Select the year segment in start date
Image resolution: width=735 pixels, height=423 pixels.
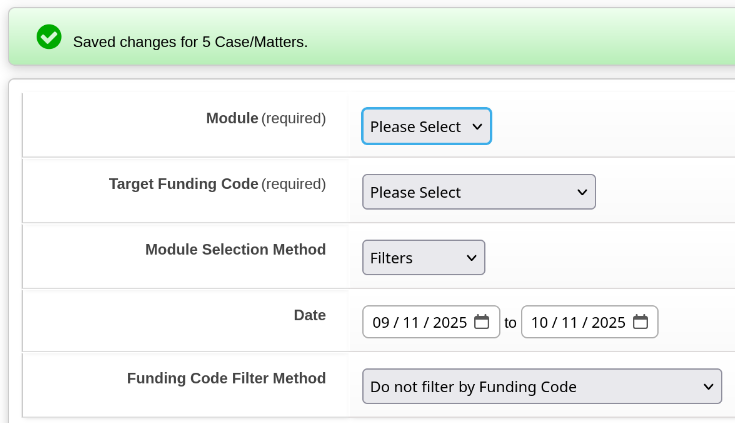pos(449,322)
